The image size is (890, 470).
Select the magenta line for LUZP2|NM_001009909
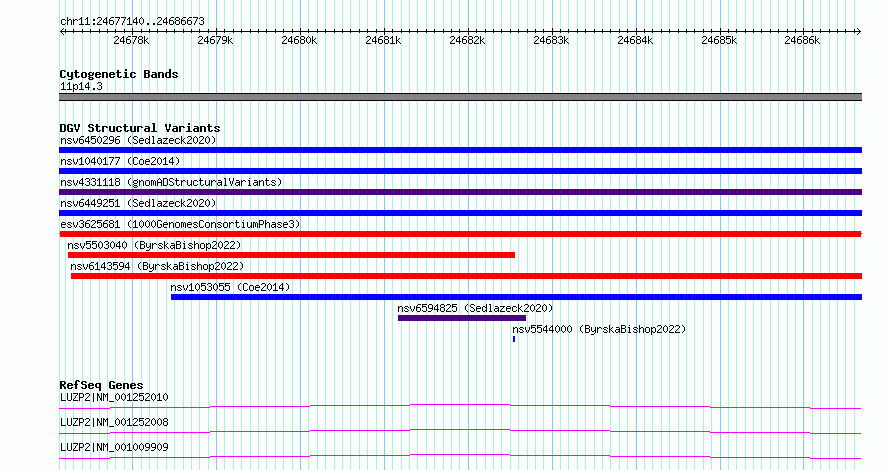460,456
